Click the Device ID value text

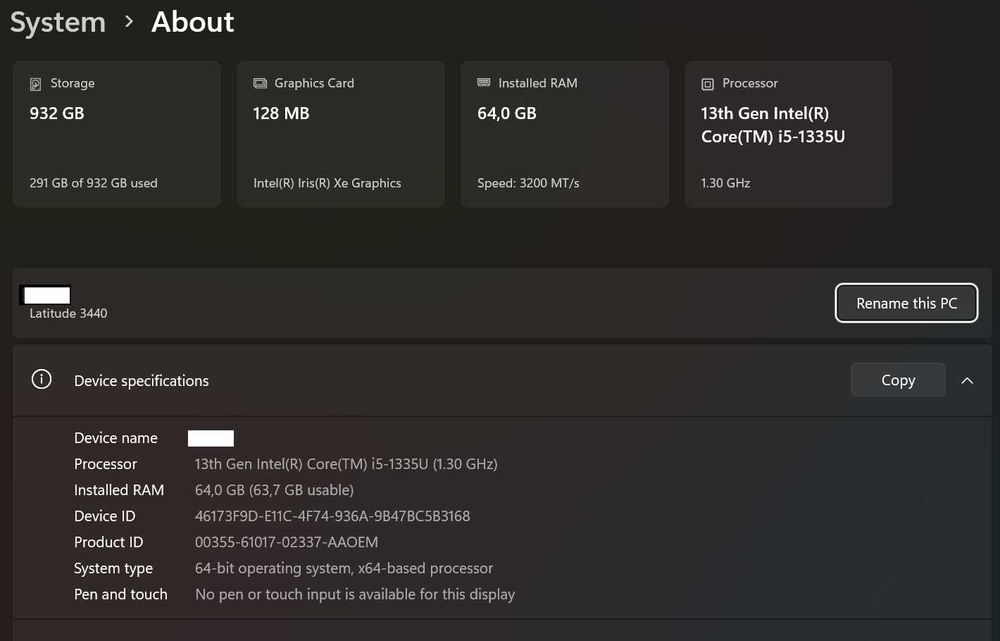(332, 516)
